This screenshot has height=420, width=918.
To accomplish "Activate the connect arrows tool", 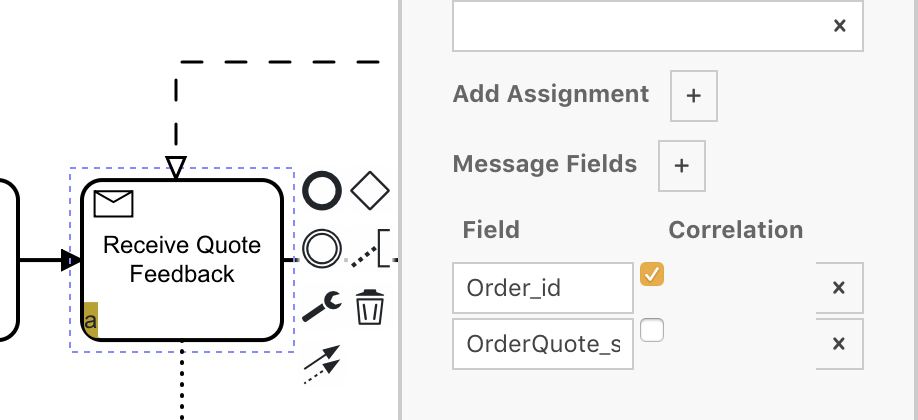I will pyautogui.click(x=322, y=364).
